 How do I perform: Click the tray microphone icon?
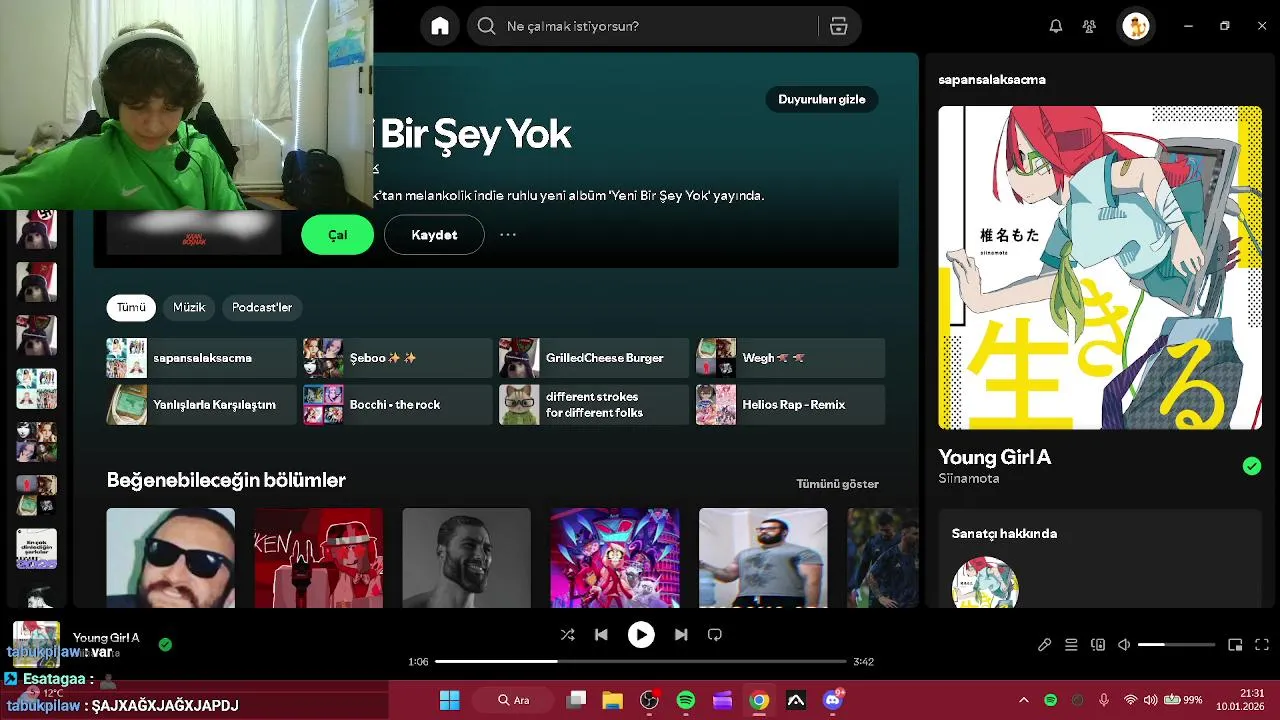(1104, 700)
